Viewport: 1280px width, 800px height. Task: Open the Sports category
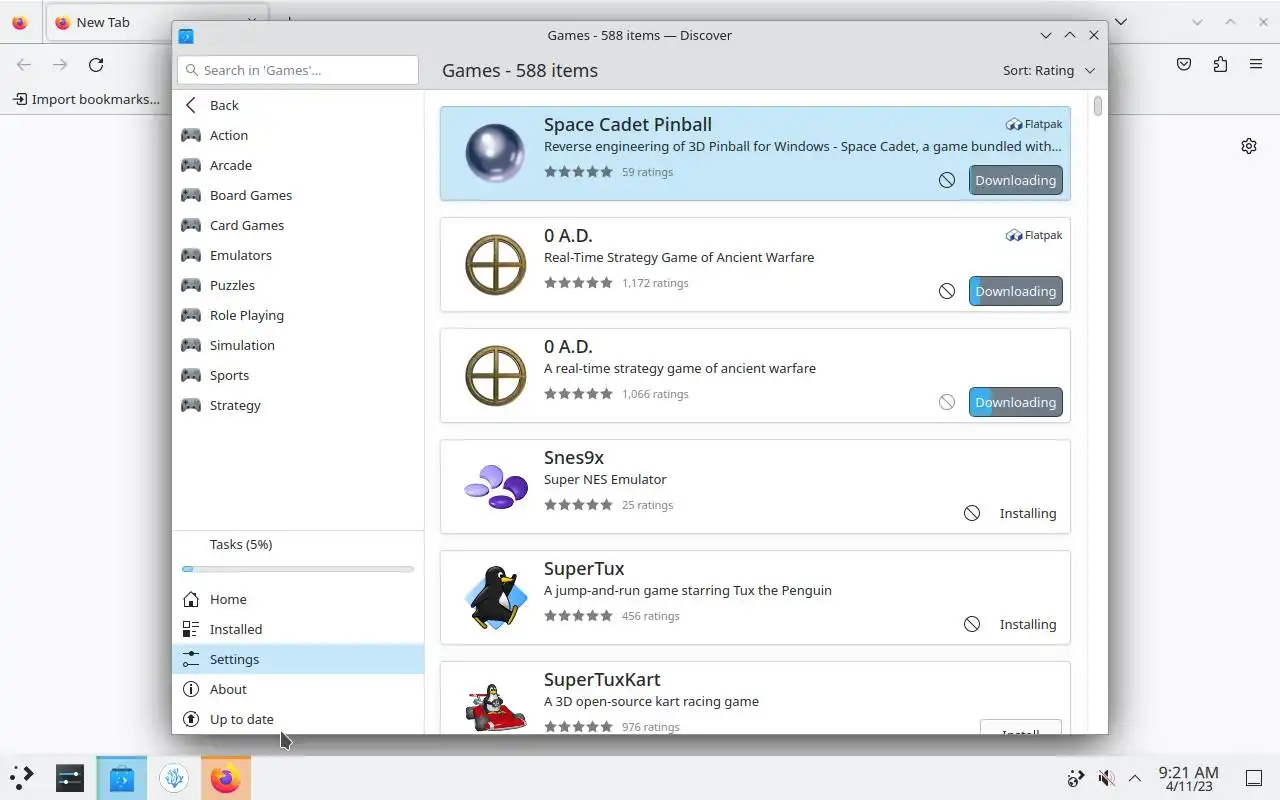click(298, 375)
